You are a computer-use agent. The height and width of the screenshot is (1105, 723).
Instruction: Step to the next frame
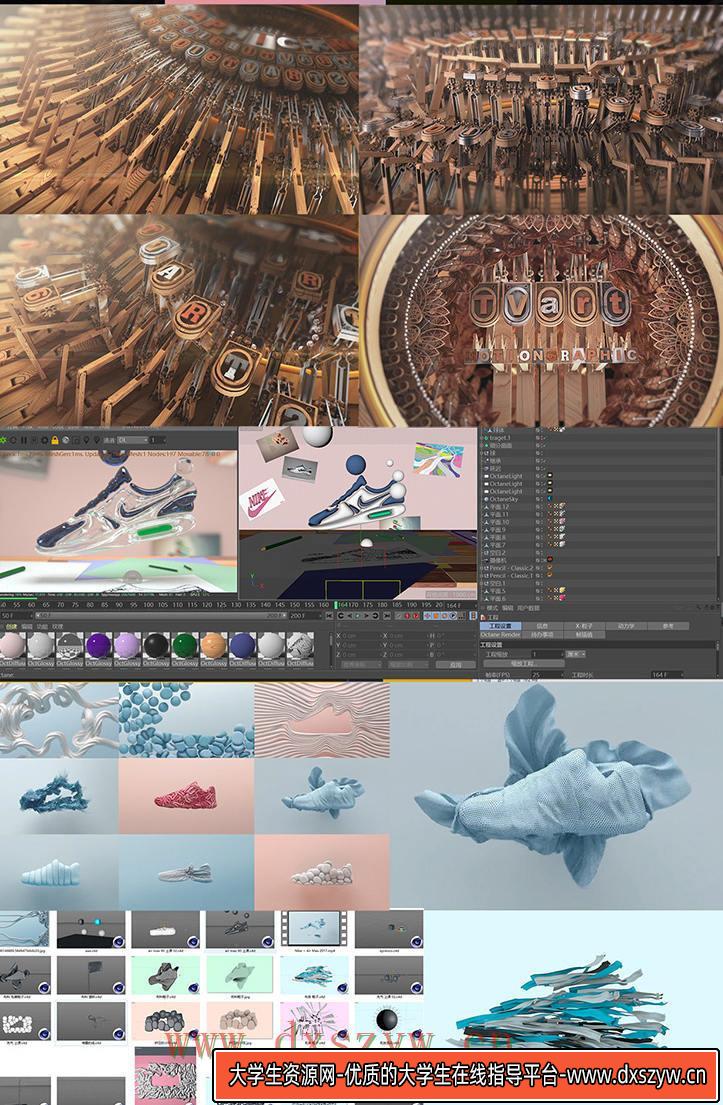pyautogui.click(x=366, y=616)
